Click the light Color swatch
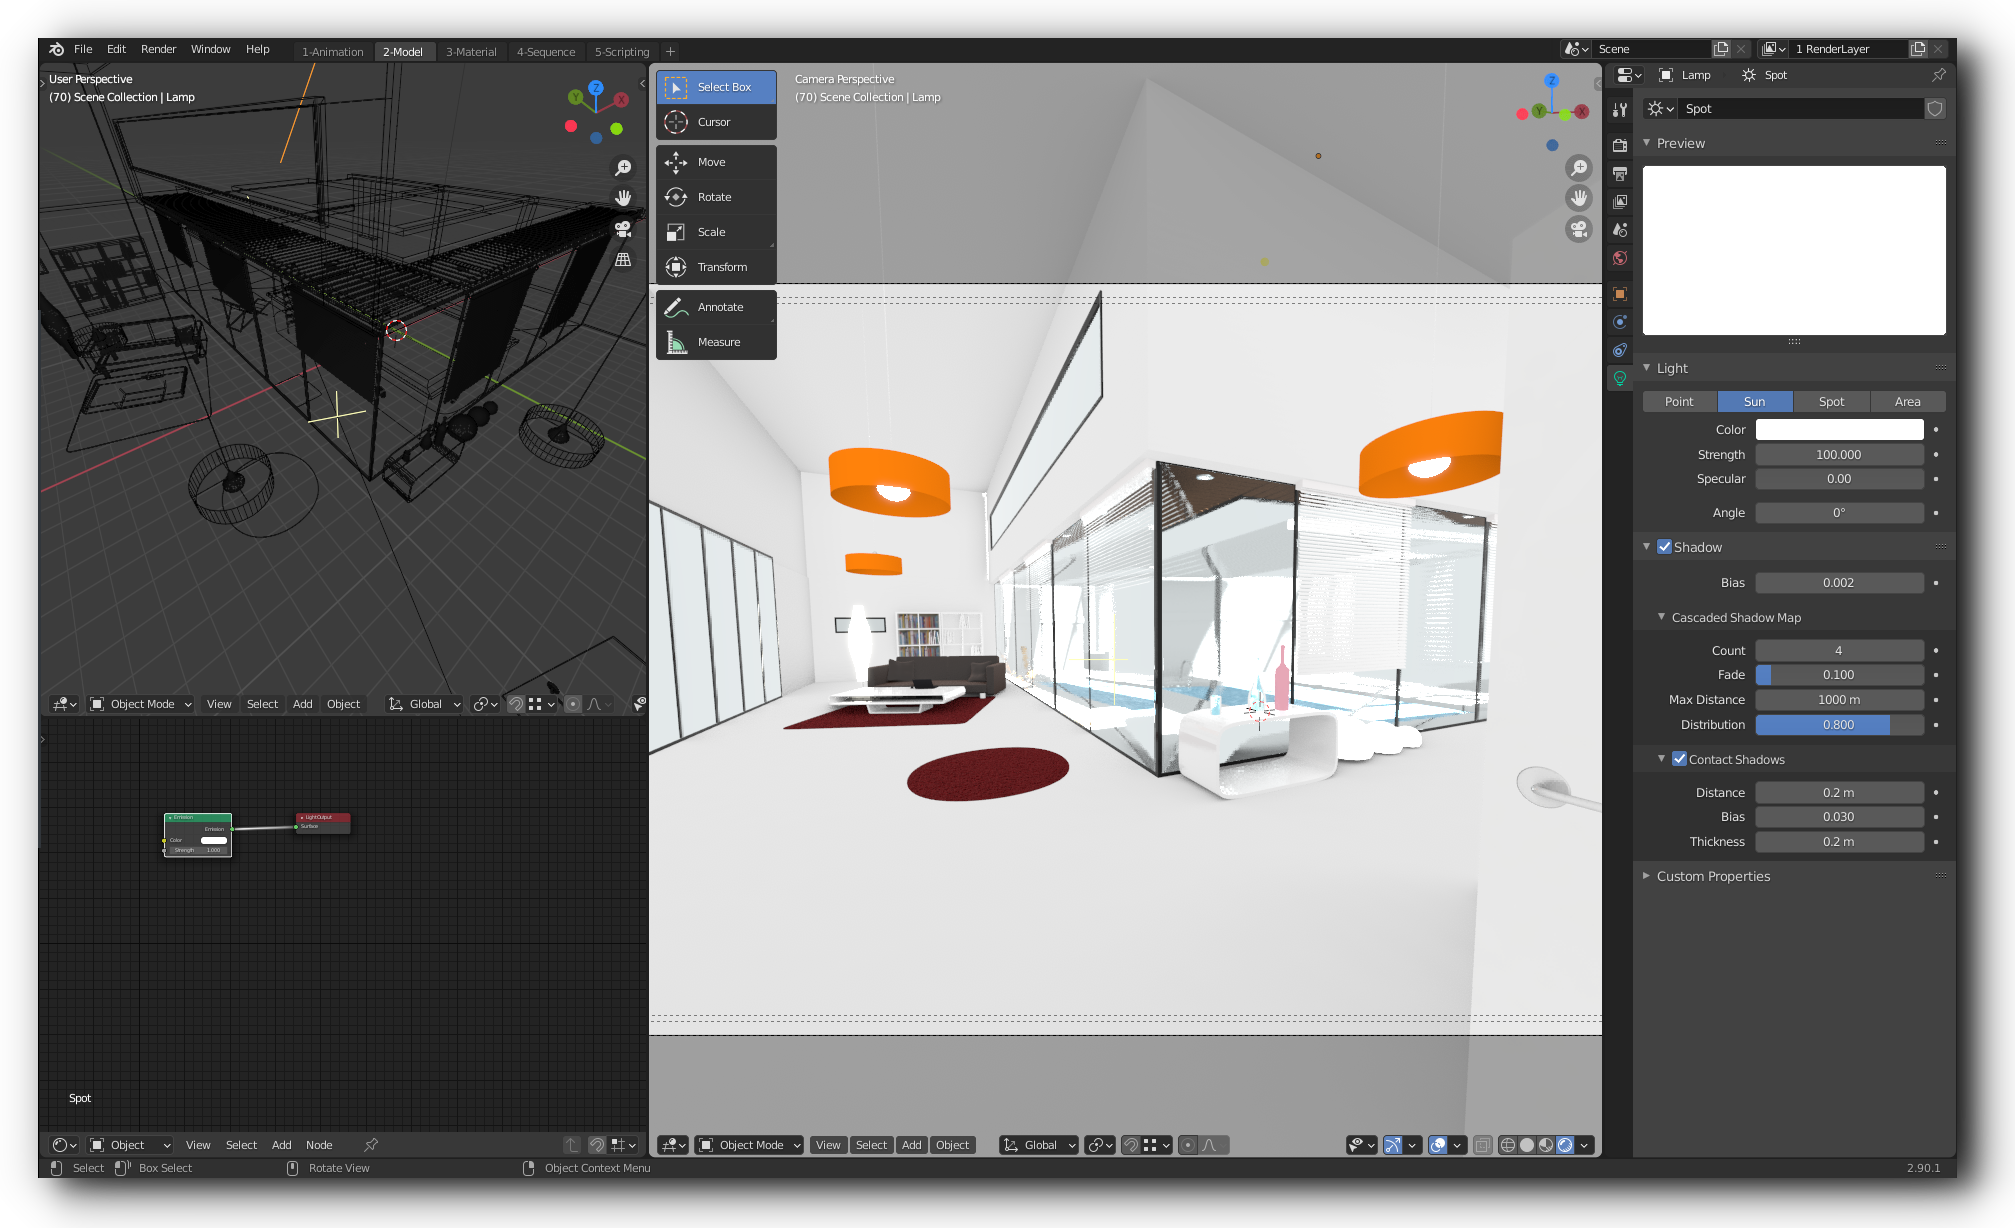Image resolution: width=2015 pixels, height=1228 pixels. click(x=1839, y=430)
